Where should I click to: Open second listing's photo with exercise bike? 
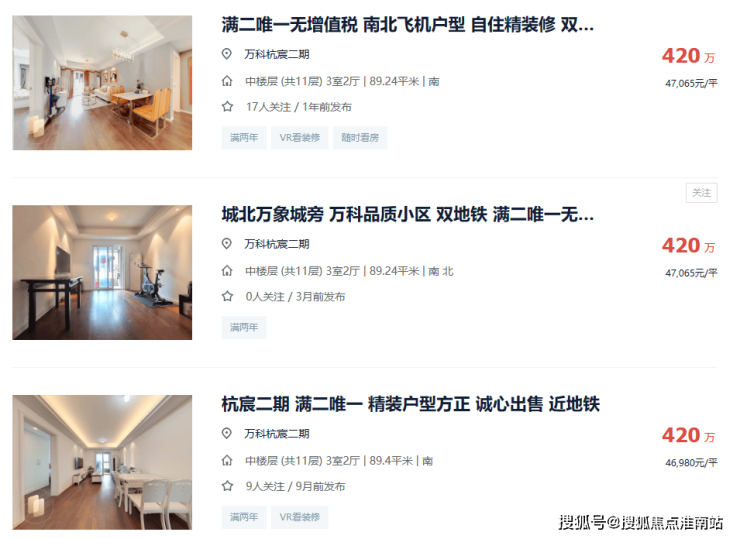pos(102,272)
